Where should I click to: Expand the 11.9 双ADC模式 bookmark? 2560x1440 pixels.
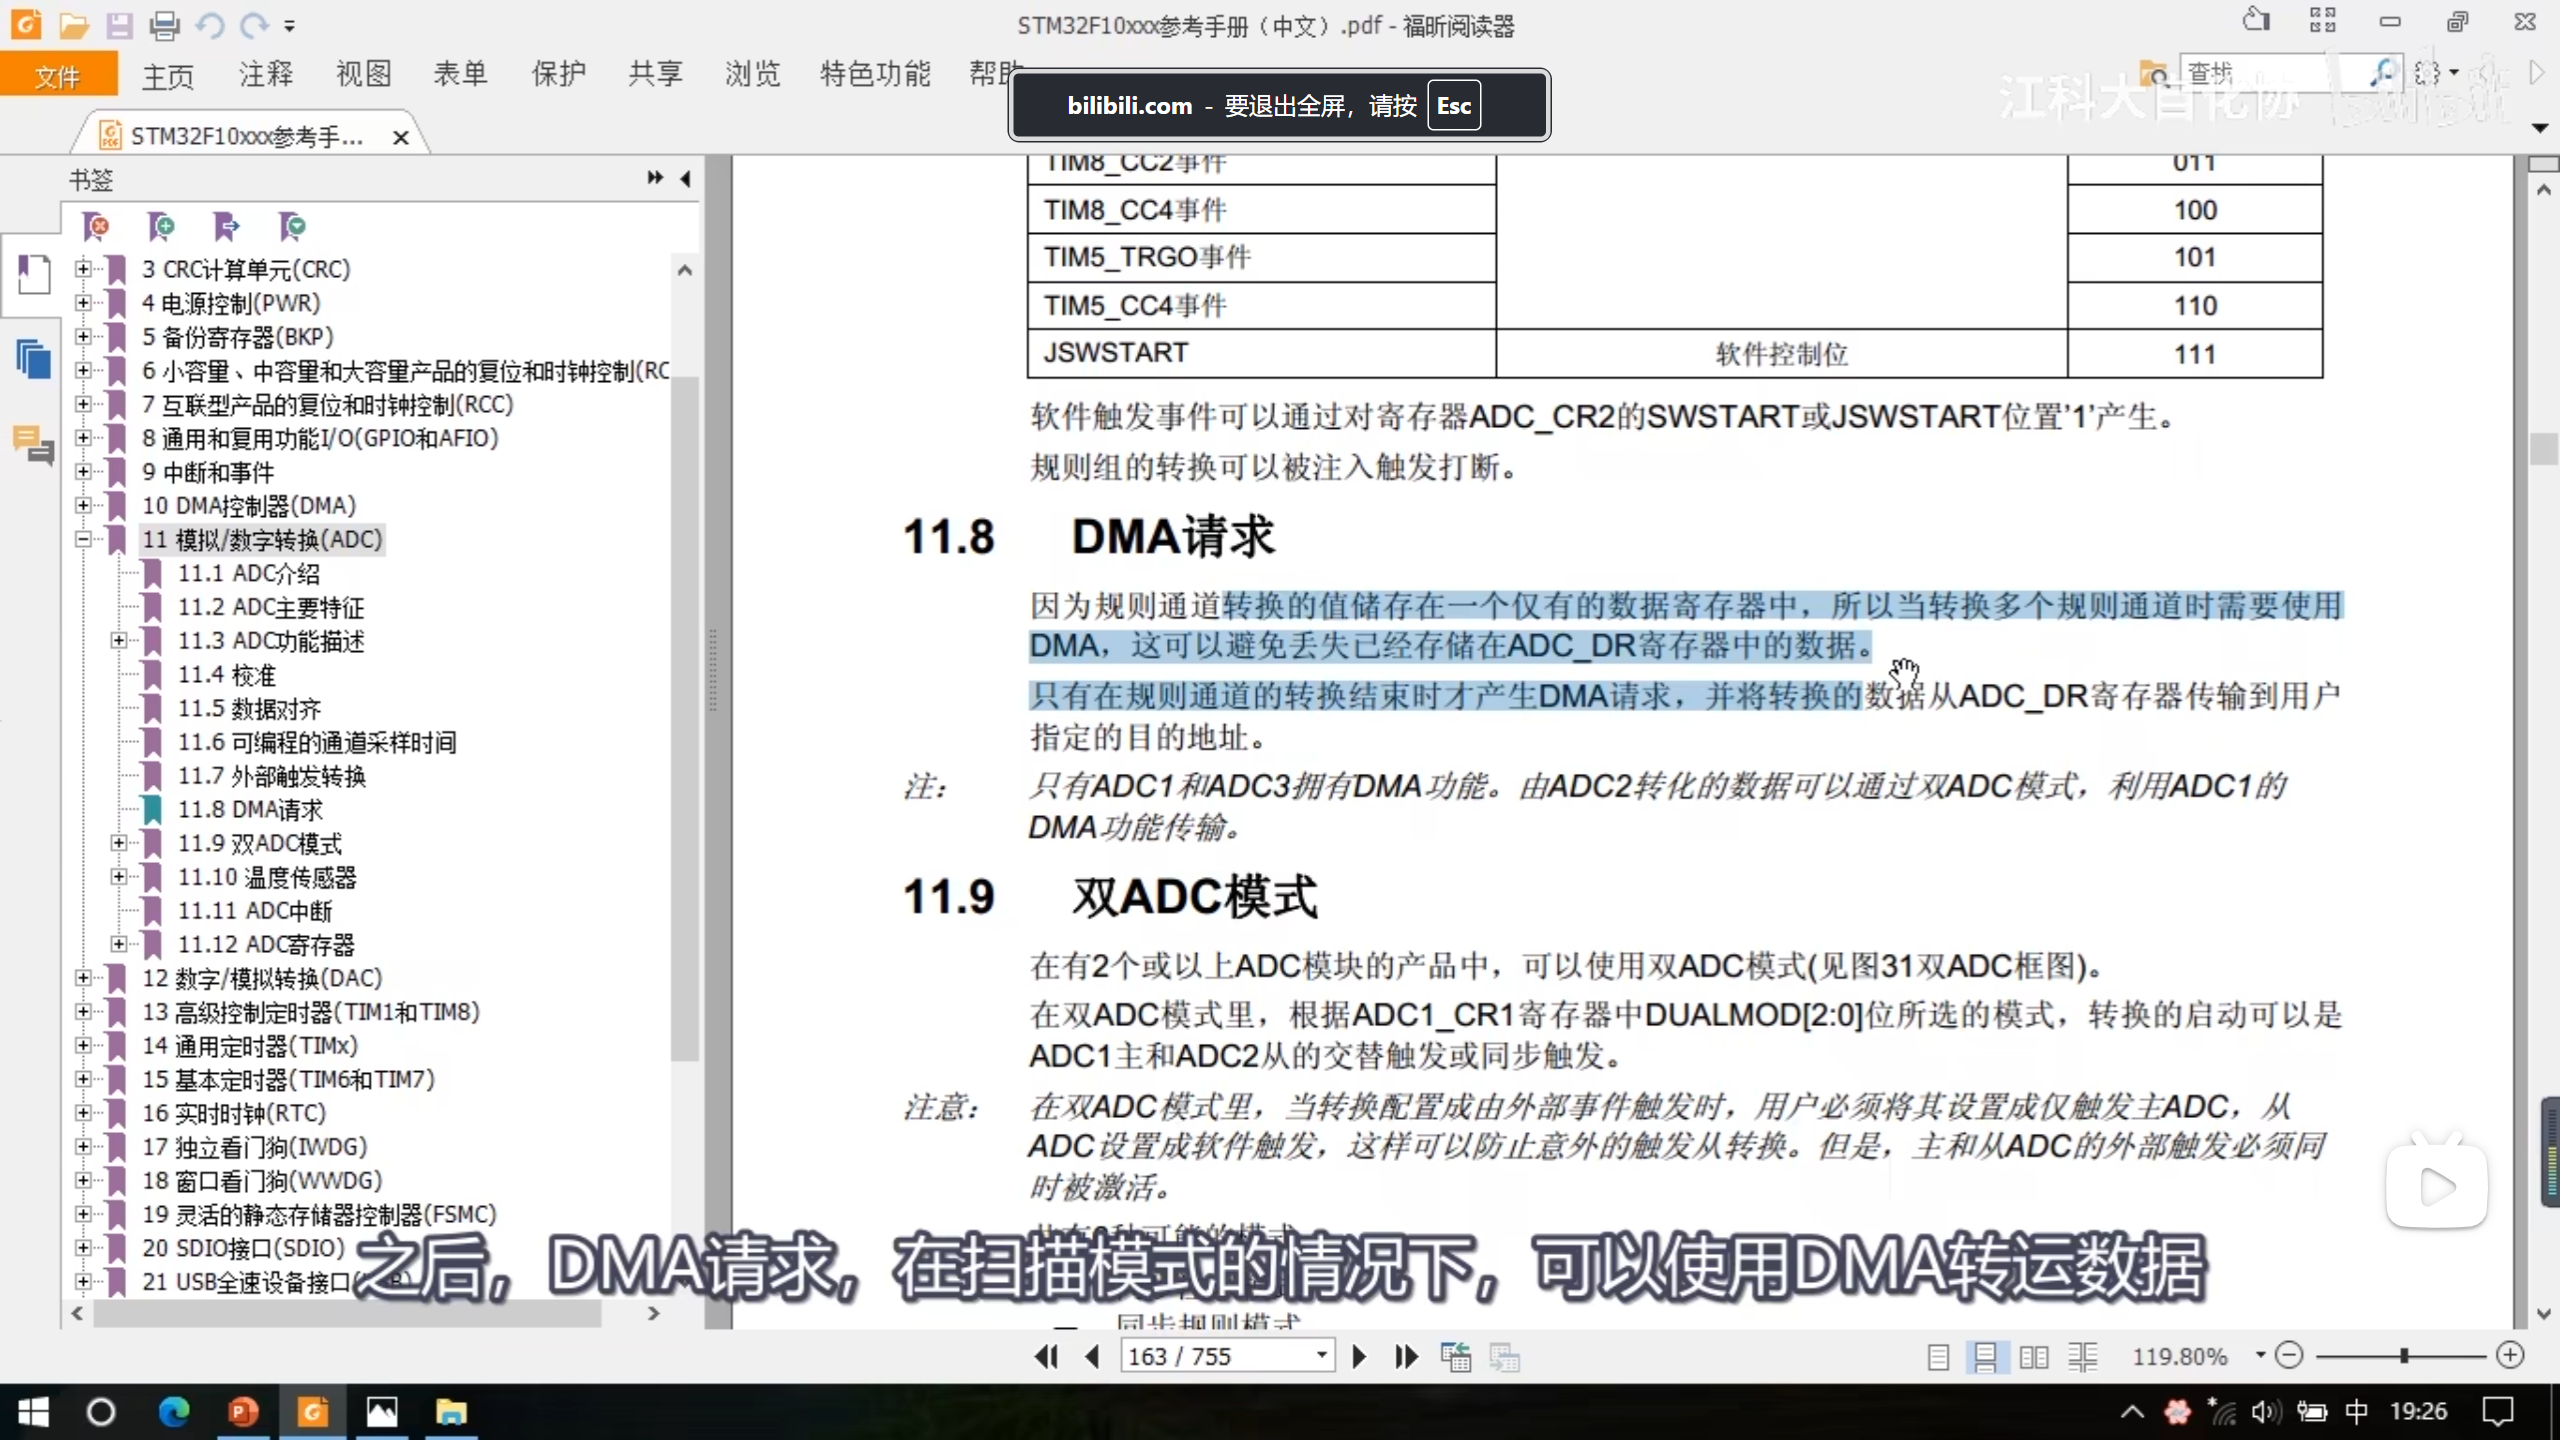click(x=119, y=843)
